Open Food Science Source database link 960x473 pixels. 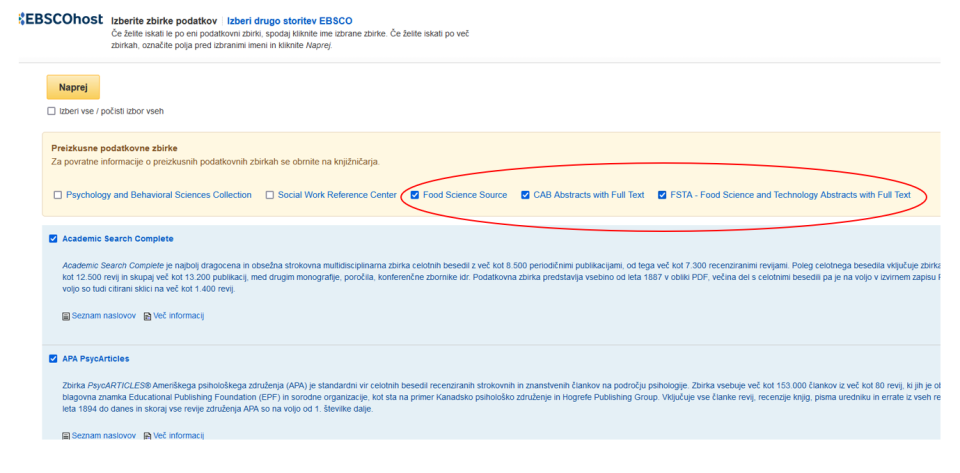(x=465, y=195)
